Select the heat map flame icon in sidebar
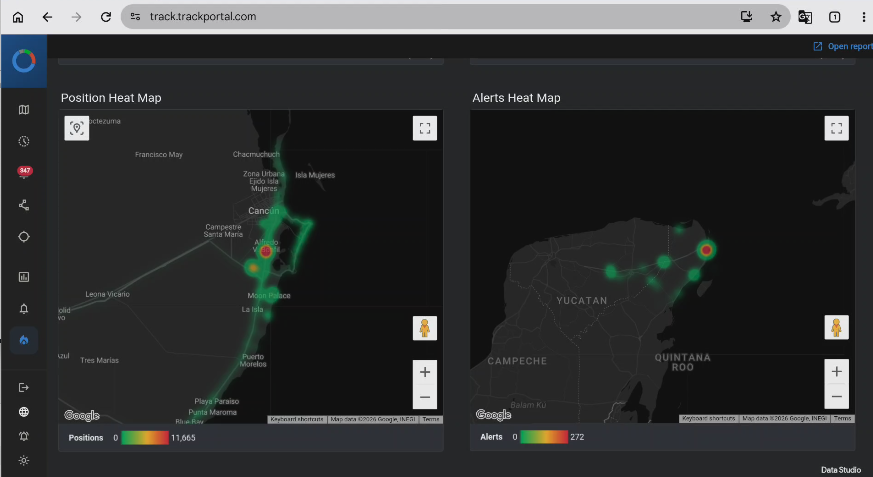The width and height of the screenshot is (873, 477). (23, 340)
